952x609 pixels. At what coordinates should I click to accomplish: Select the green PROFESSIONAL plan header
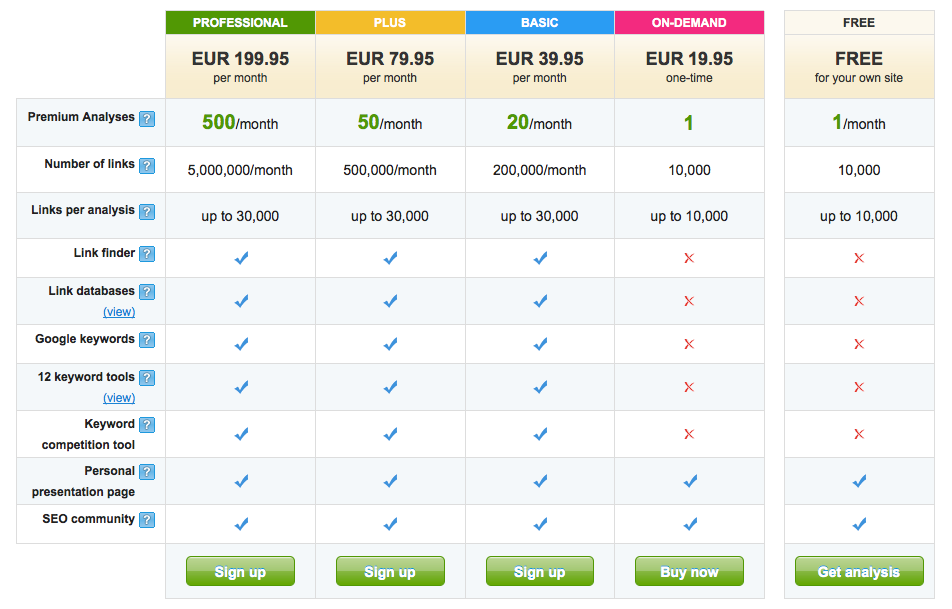click(x=240, y=22)
